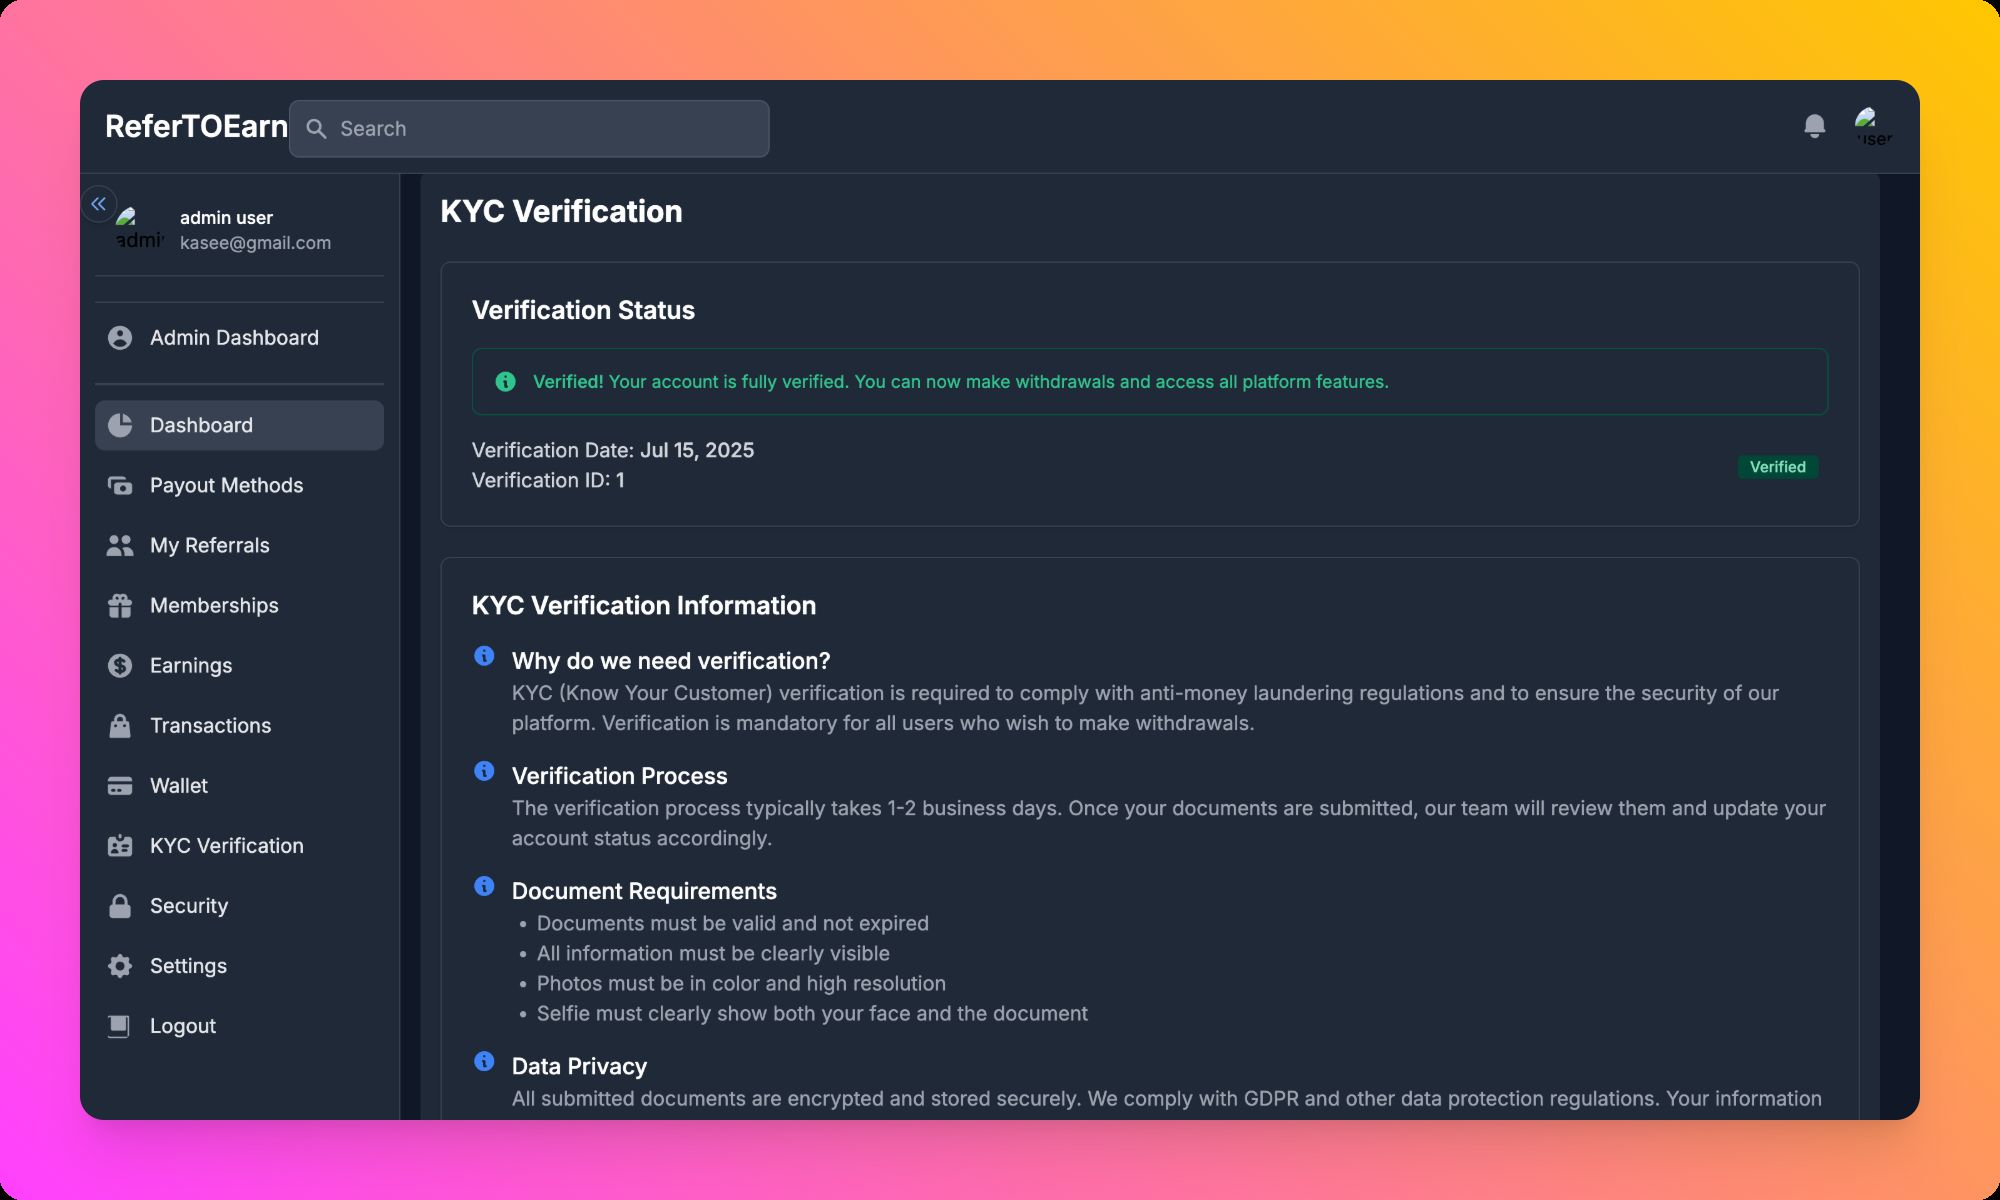Click the admin user profile picture
This screenshot has width=2000, height=1200.
click(139, 229)
